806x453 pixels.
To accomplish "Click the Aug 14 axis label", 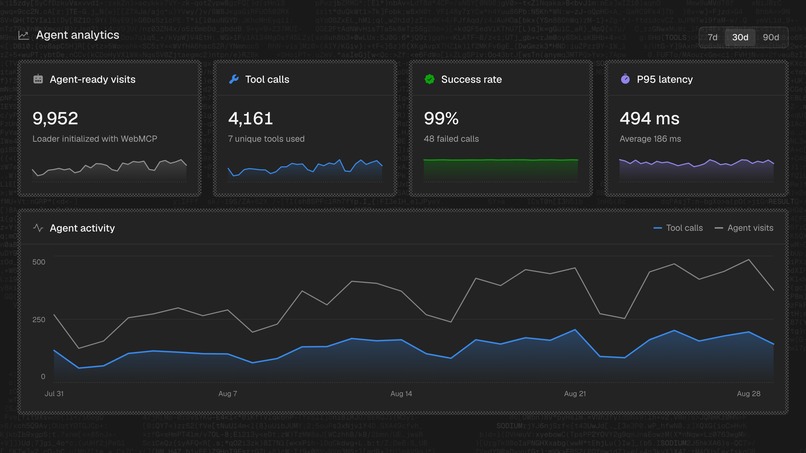I will tap(401, 393).
